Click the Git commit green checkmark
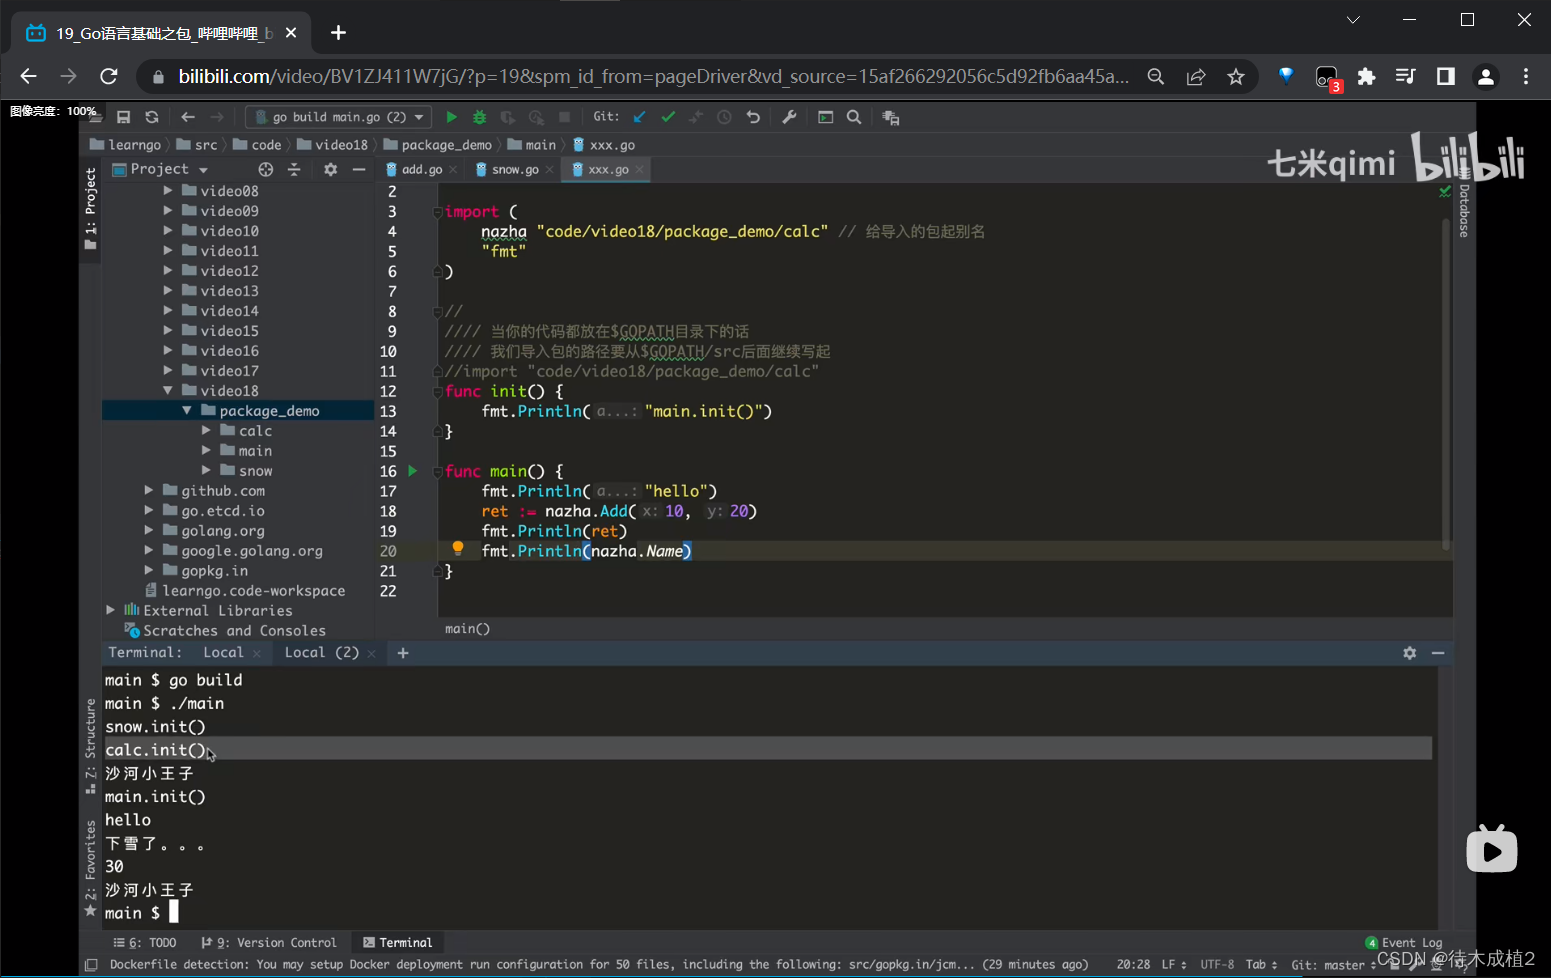1551x978 pixels. [668, 117]
